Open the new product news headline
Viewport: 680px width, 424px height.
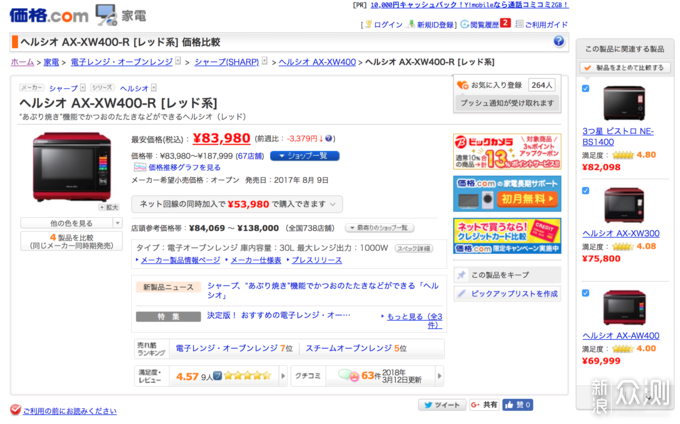[x=323, y=290]
